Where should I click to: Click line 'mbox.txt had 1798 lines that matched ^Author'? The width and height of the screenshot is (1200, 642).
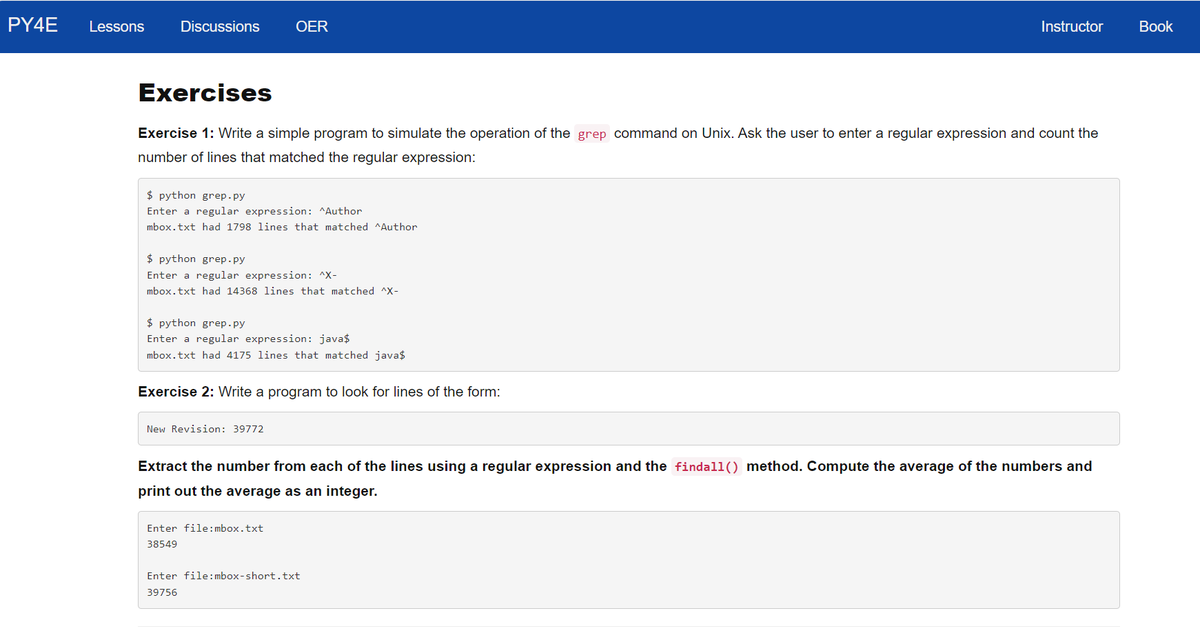click(x=282, y=227)
